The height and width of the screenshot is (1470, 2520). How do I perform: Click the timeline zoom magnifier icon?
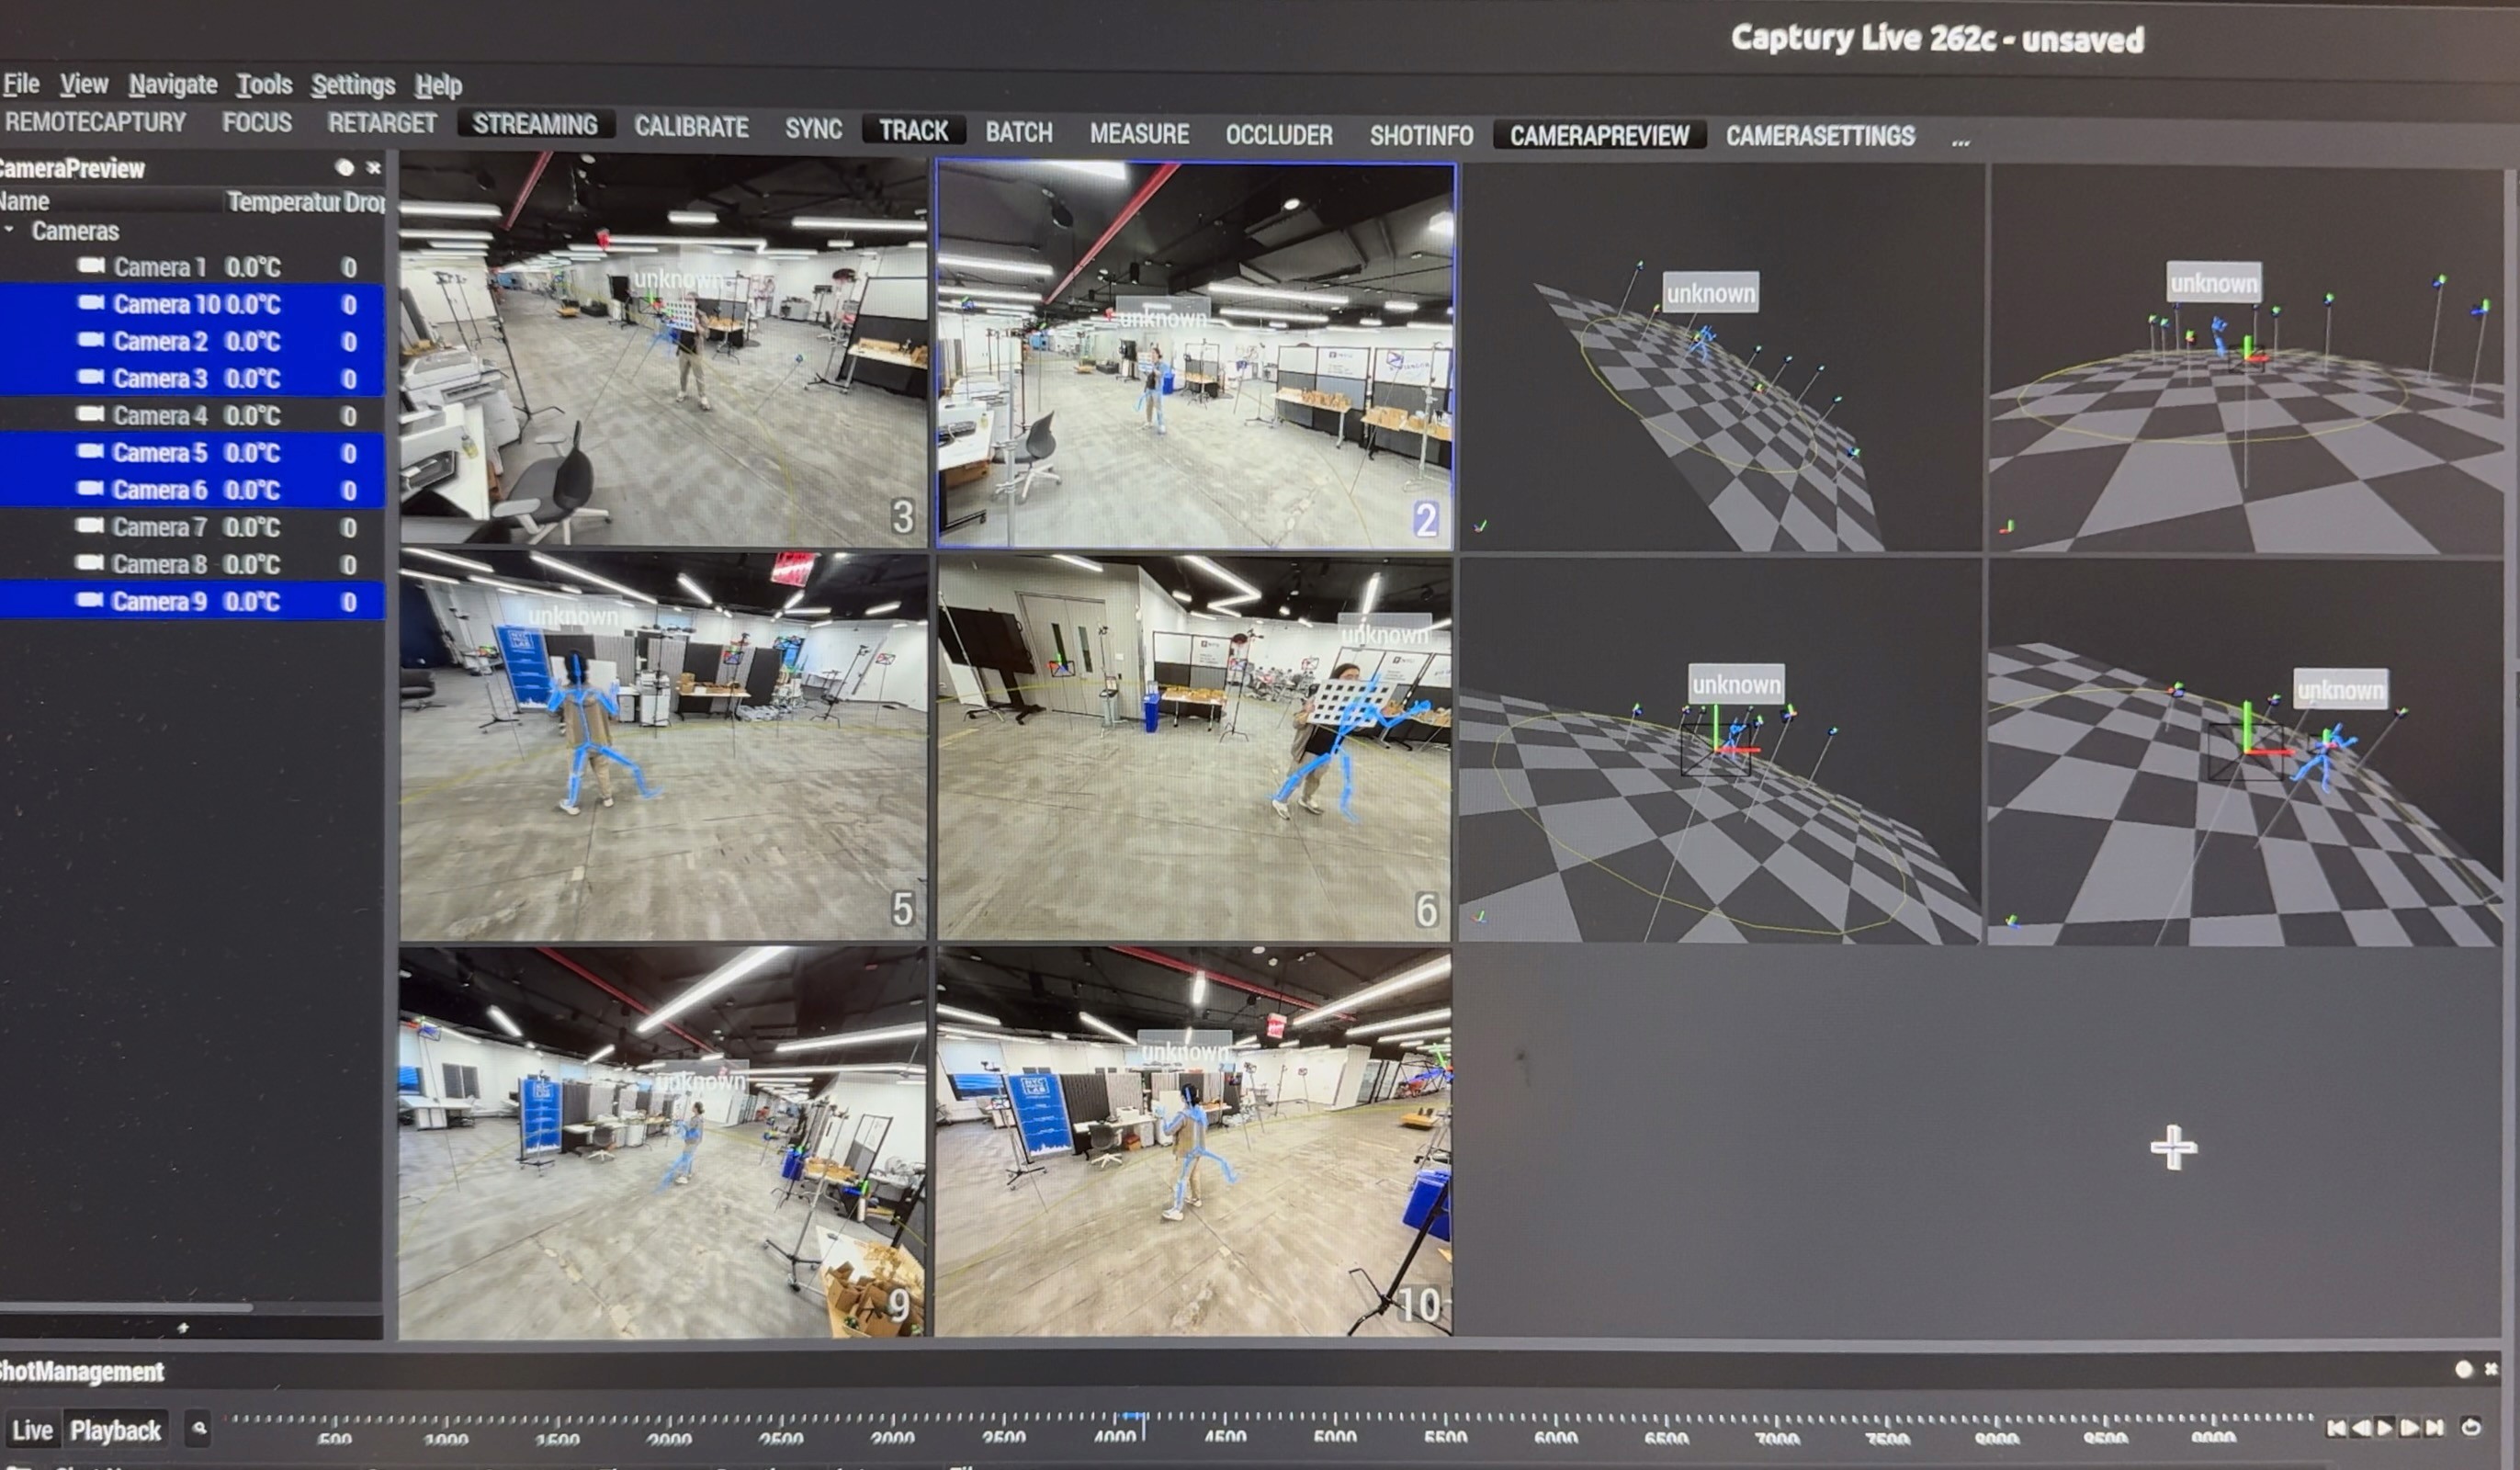[199, 1429]
